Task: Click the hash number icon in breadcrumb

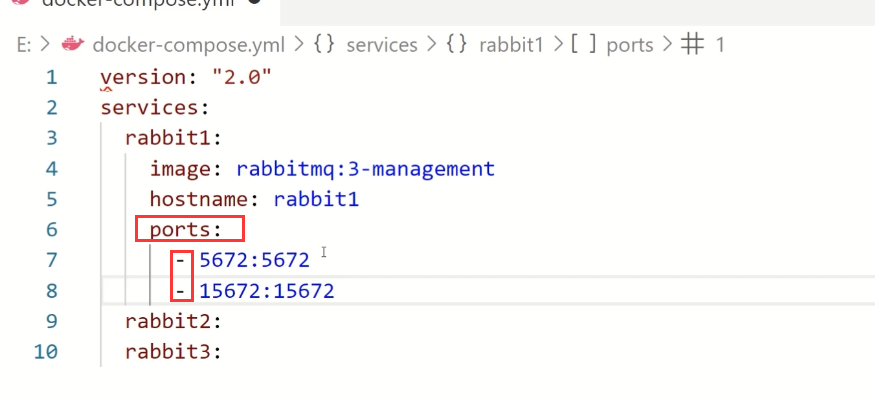Action: tap(692, 45)
